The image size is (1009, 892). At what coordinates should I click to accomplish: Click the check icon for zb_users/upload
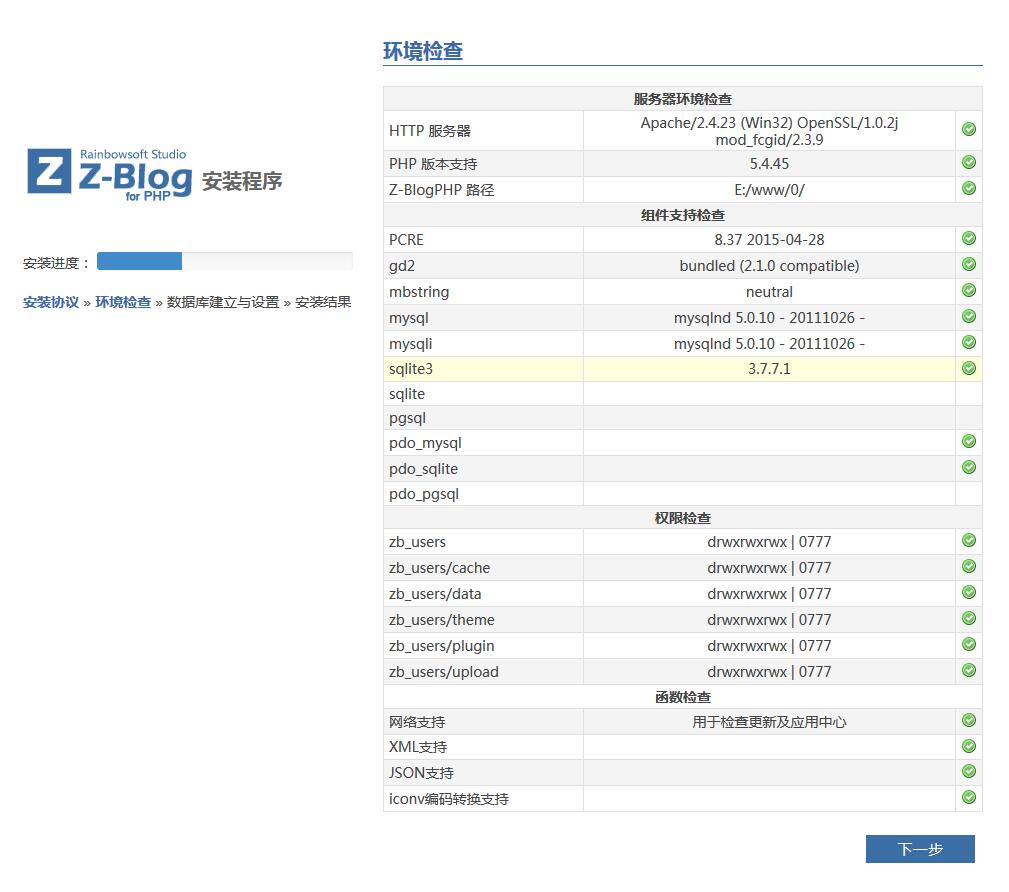pos(968,670)
